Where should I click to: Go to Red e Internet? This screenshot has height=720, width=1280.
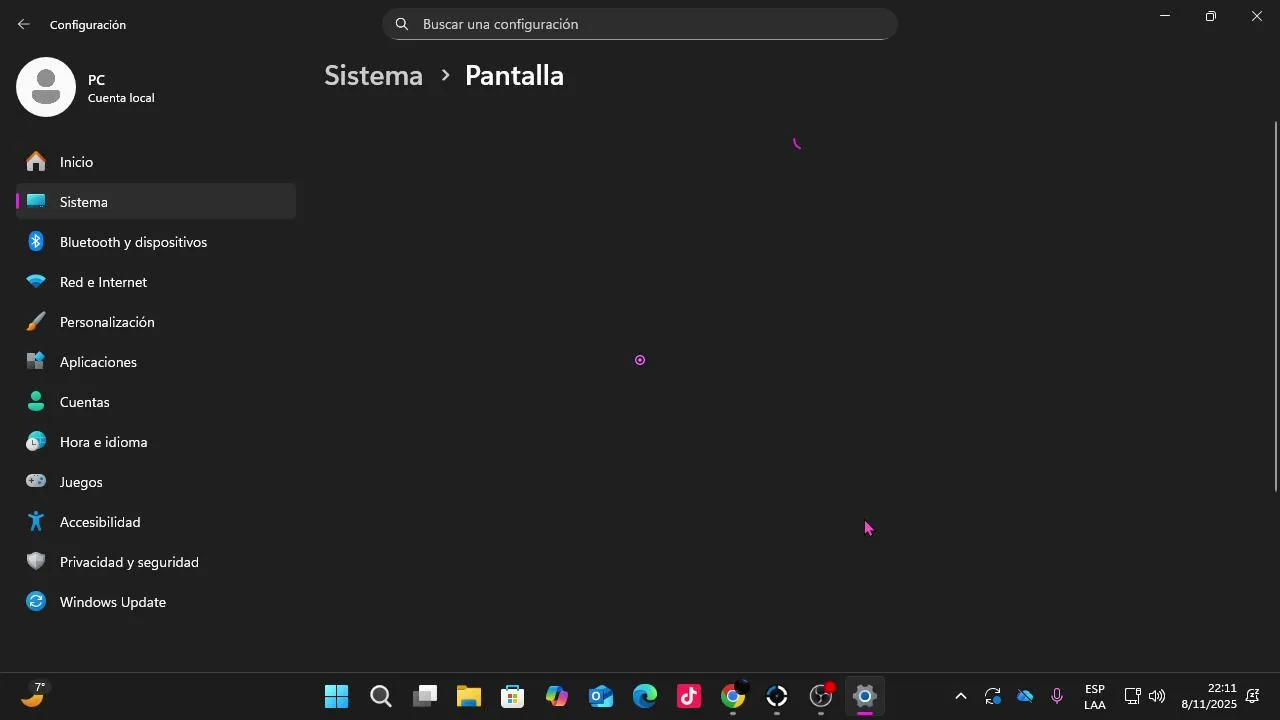(x=156, y=282)
